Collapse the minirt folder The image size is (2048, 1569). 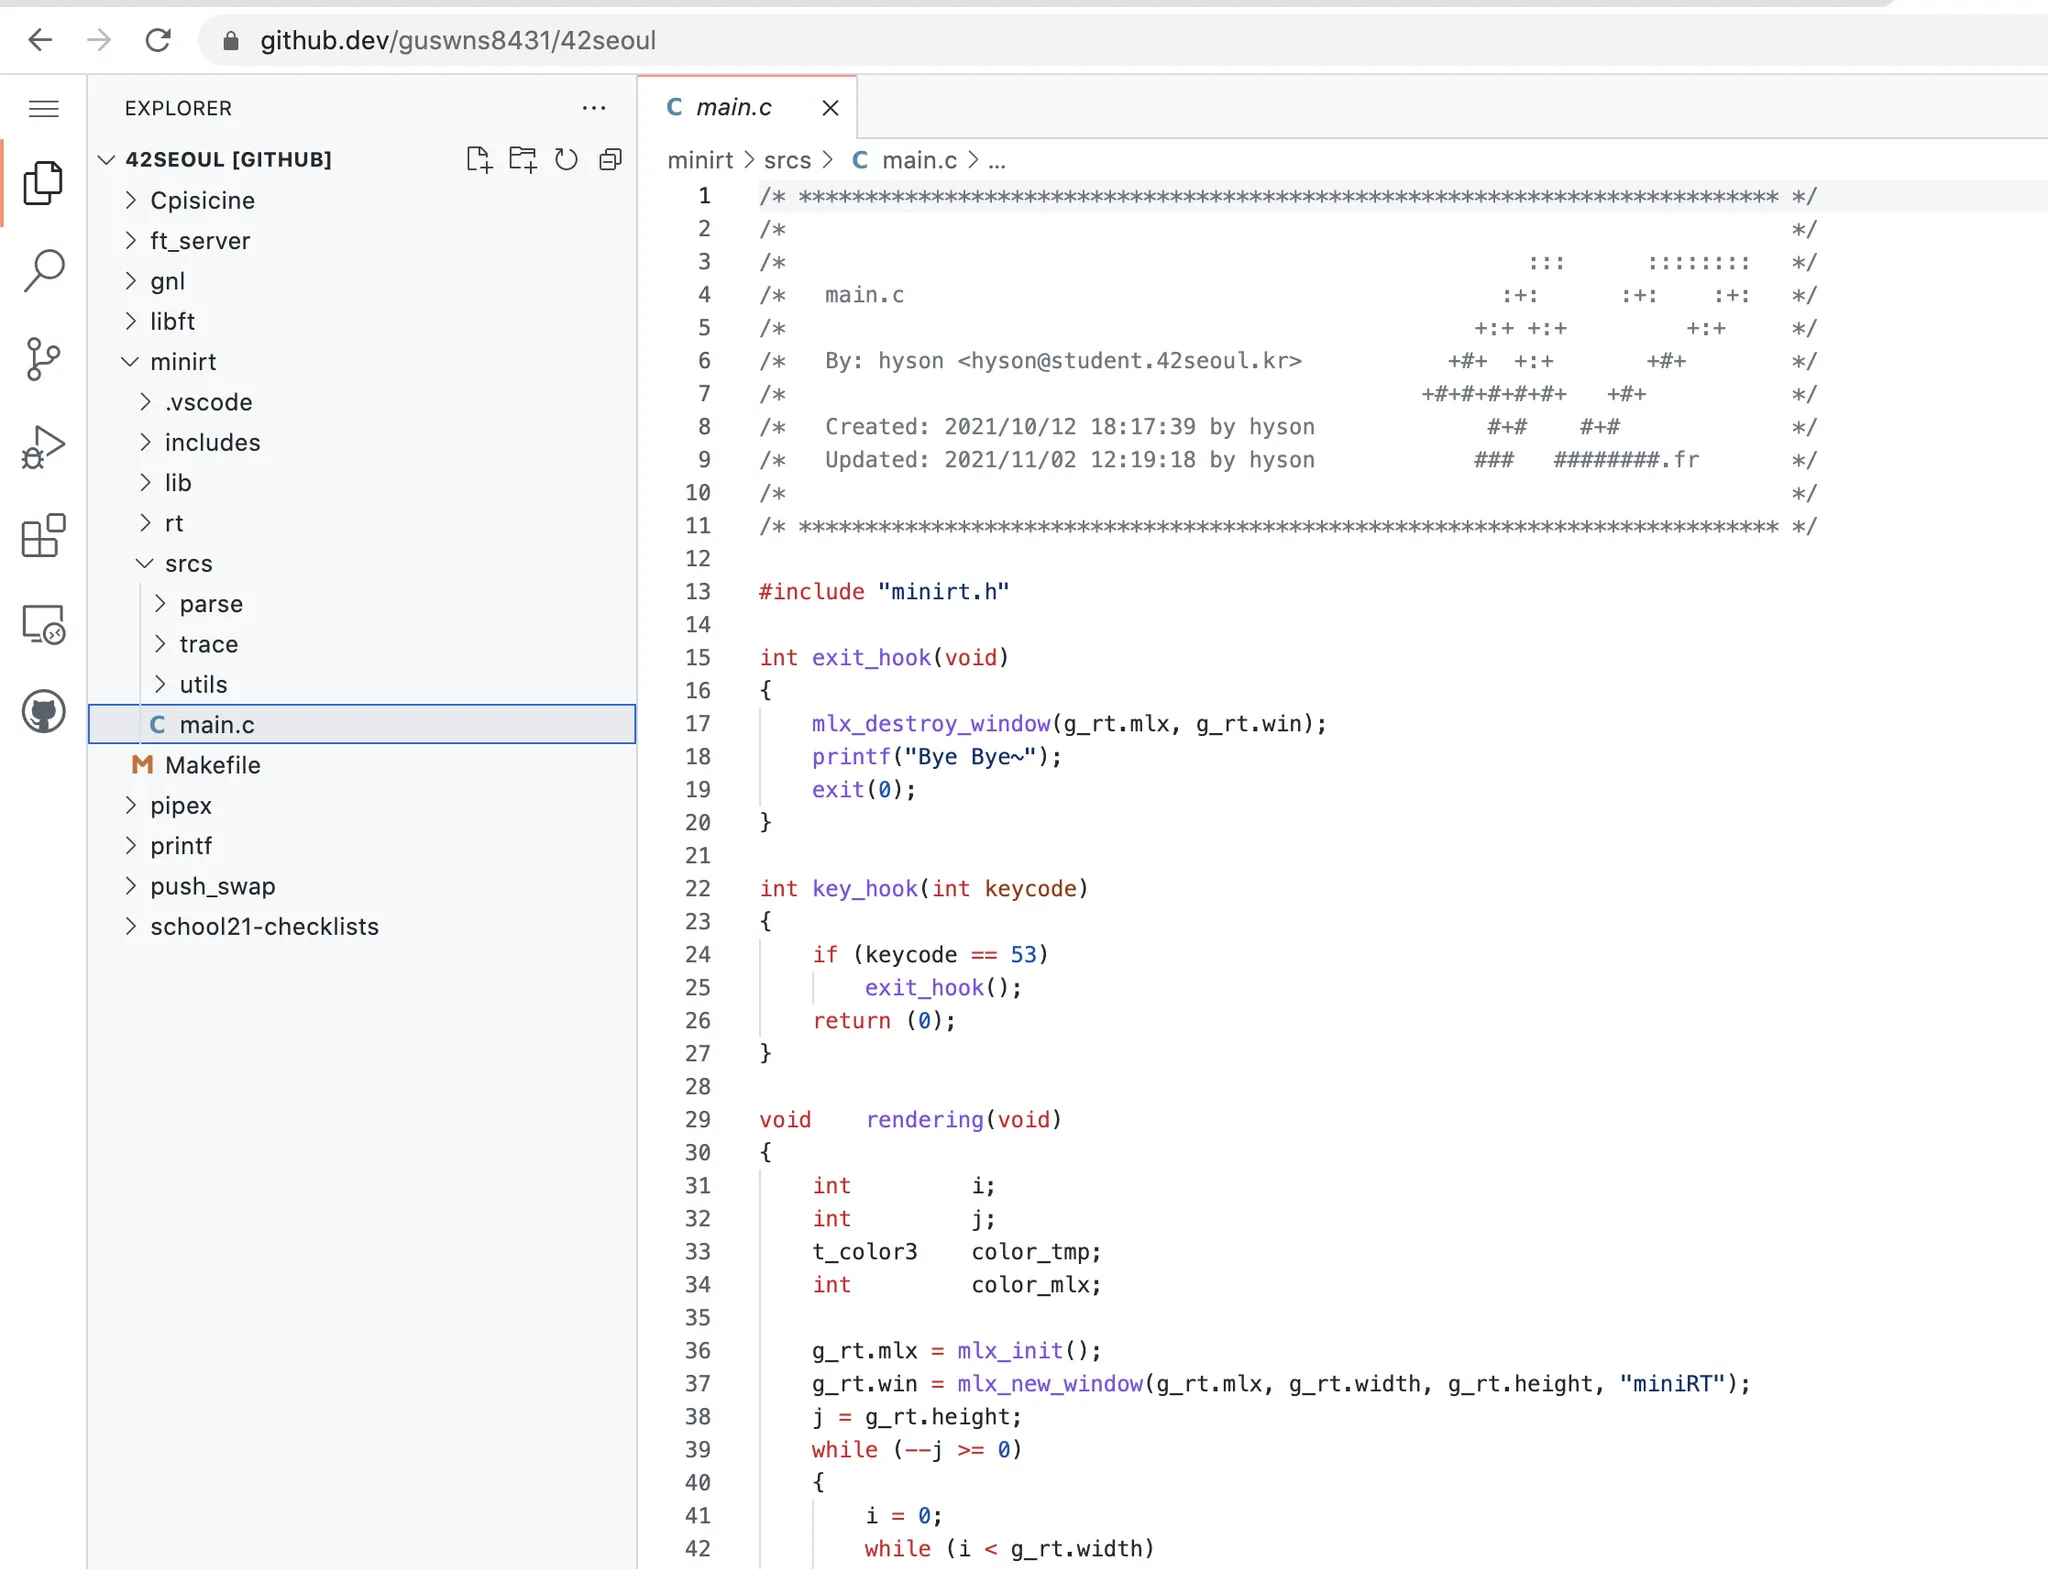coord(182,362)
